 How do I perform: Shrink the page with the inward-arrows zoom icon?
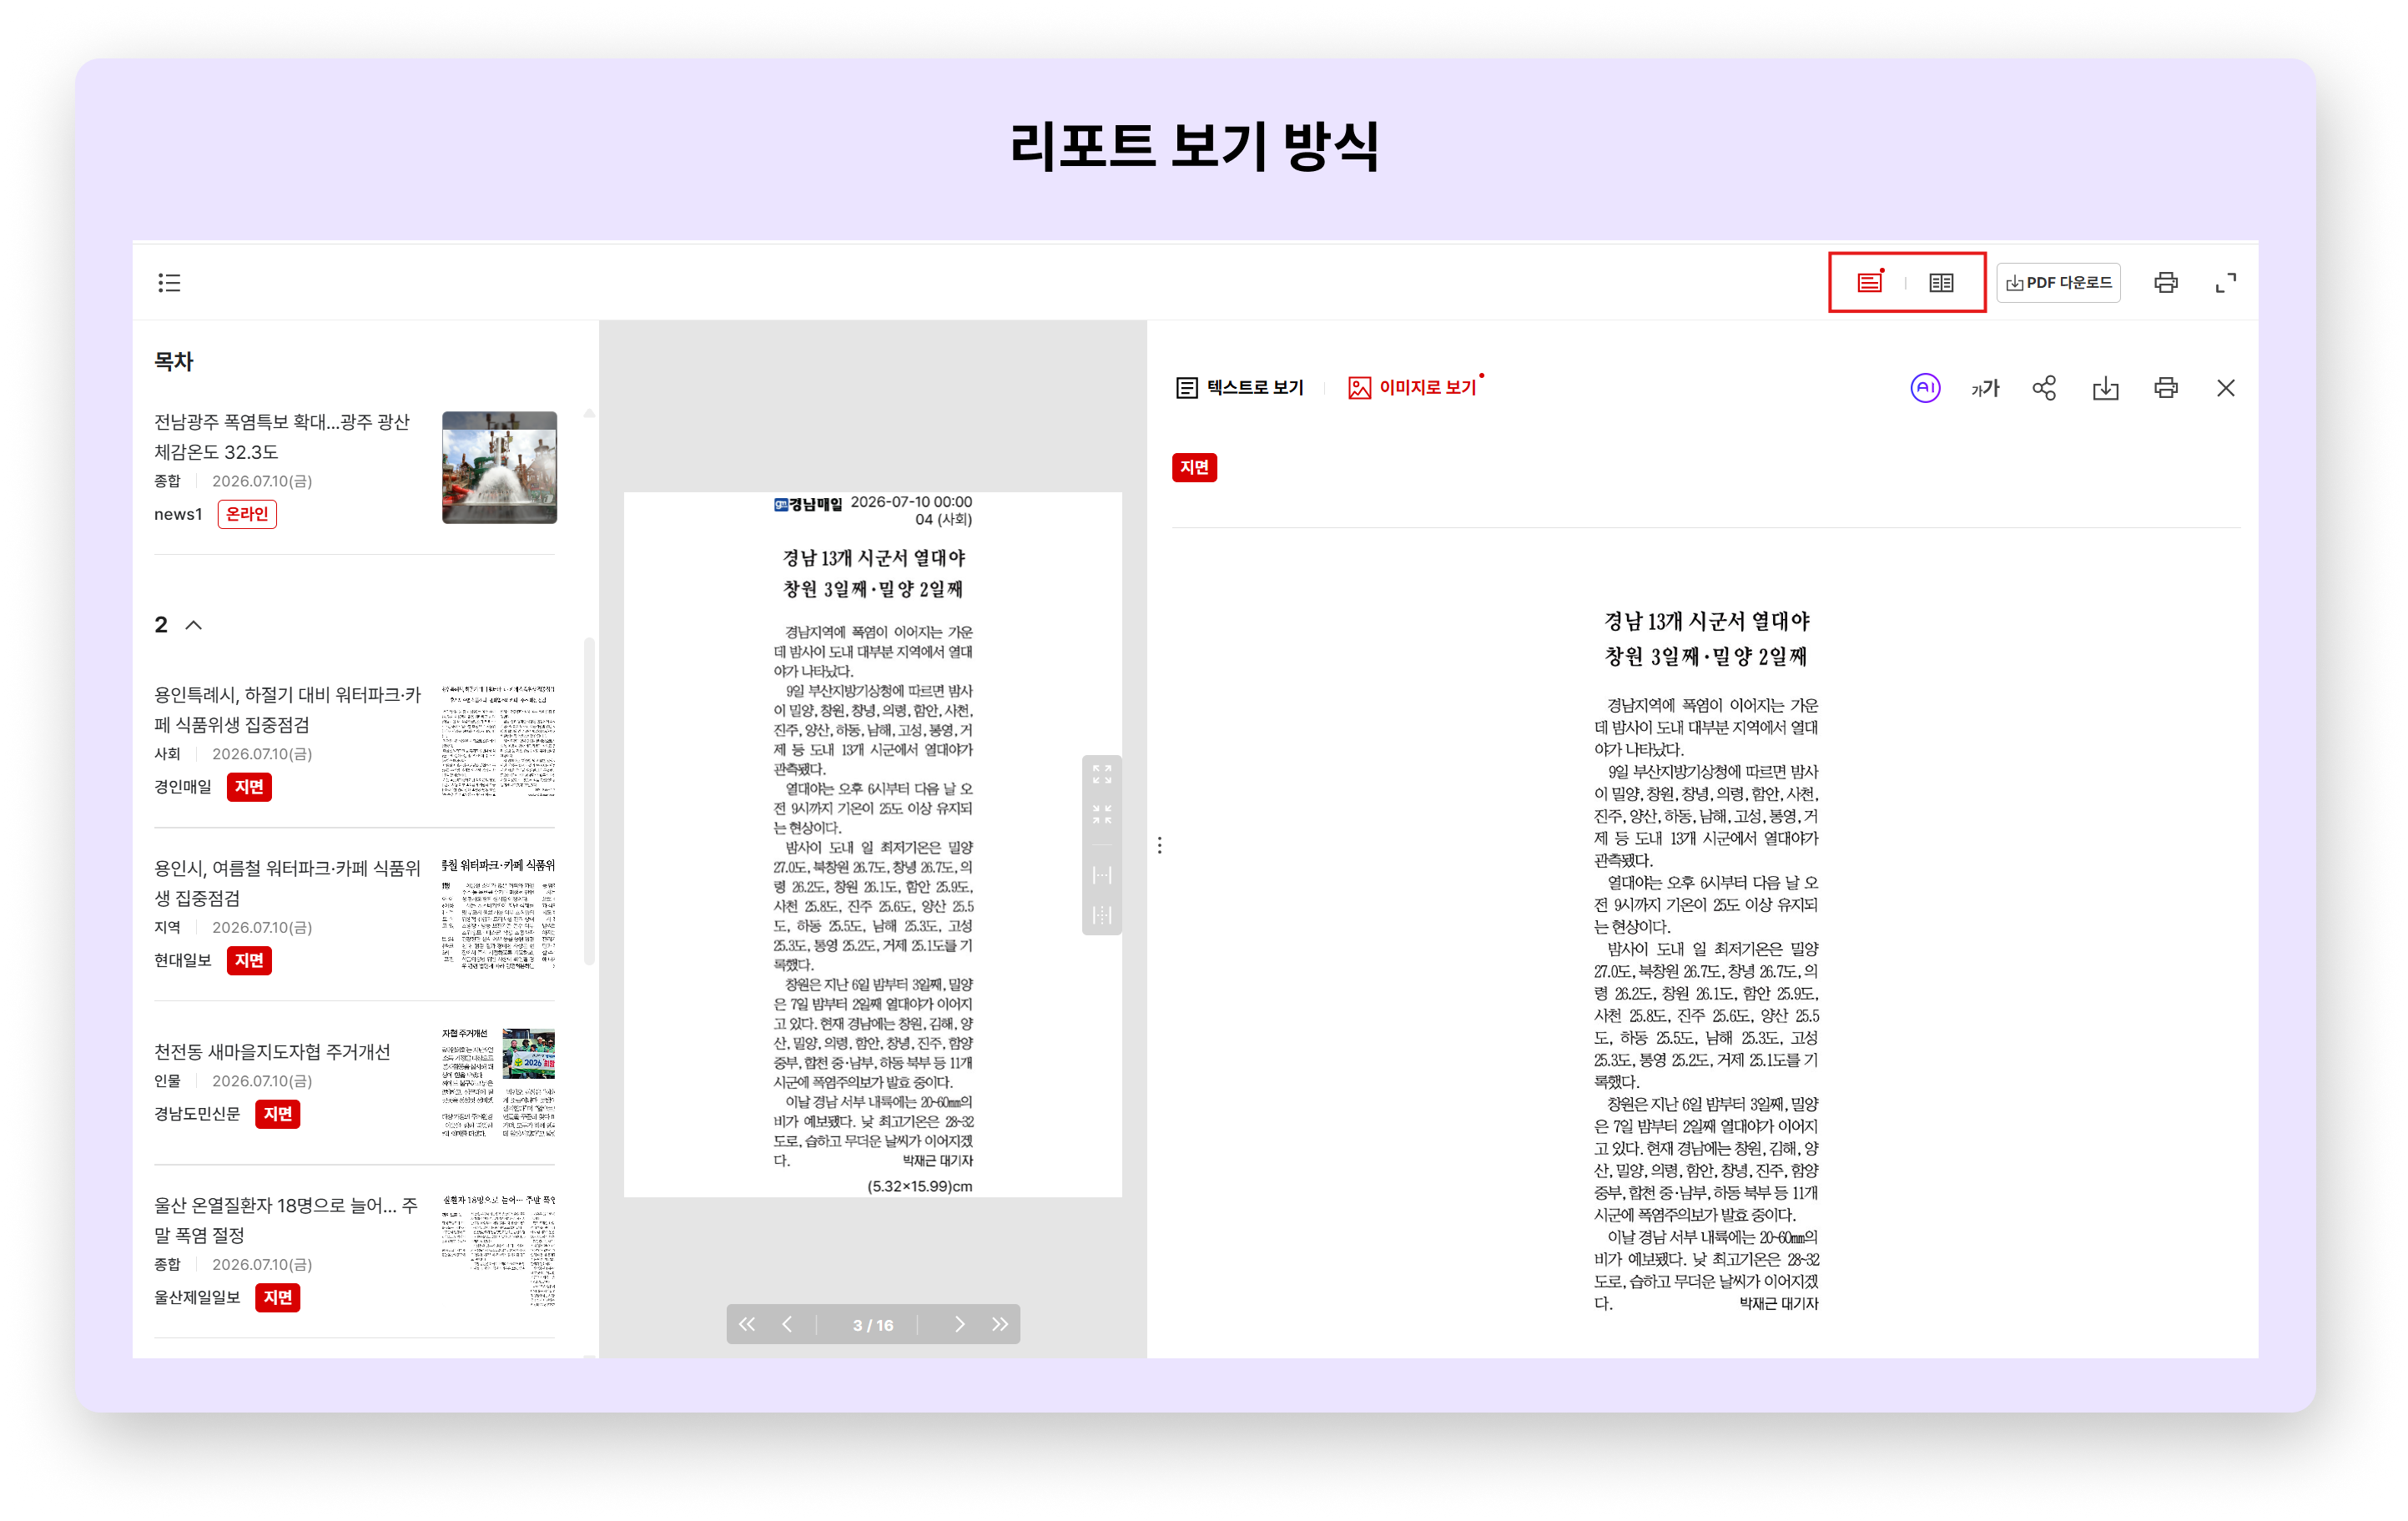[1102, 814]
